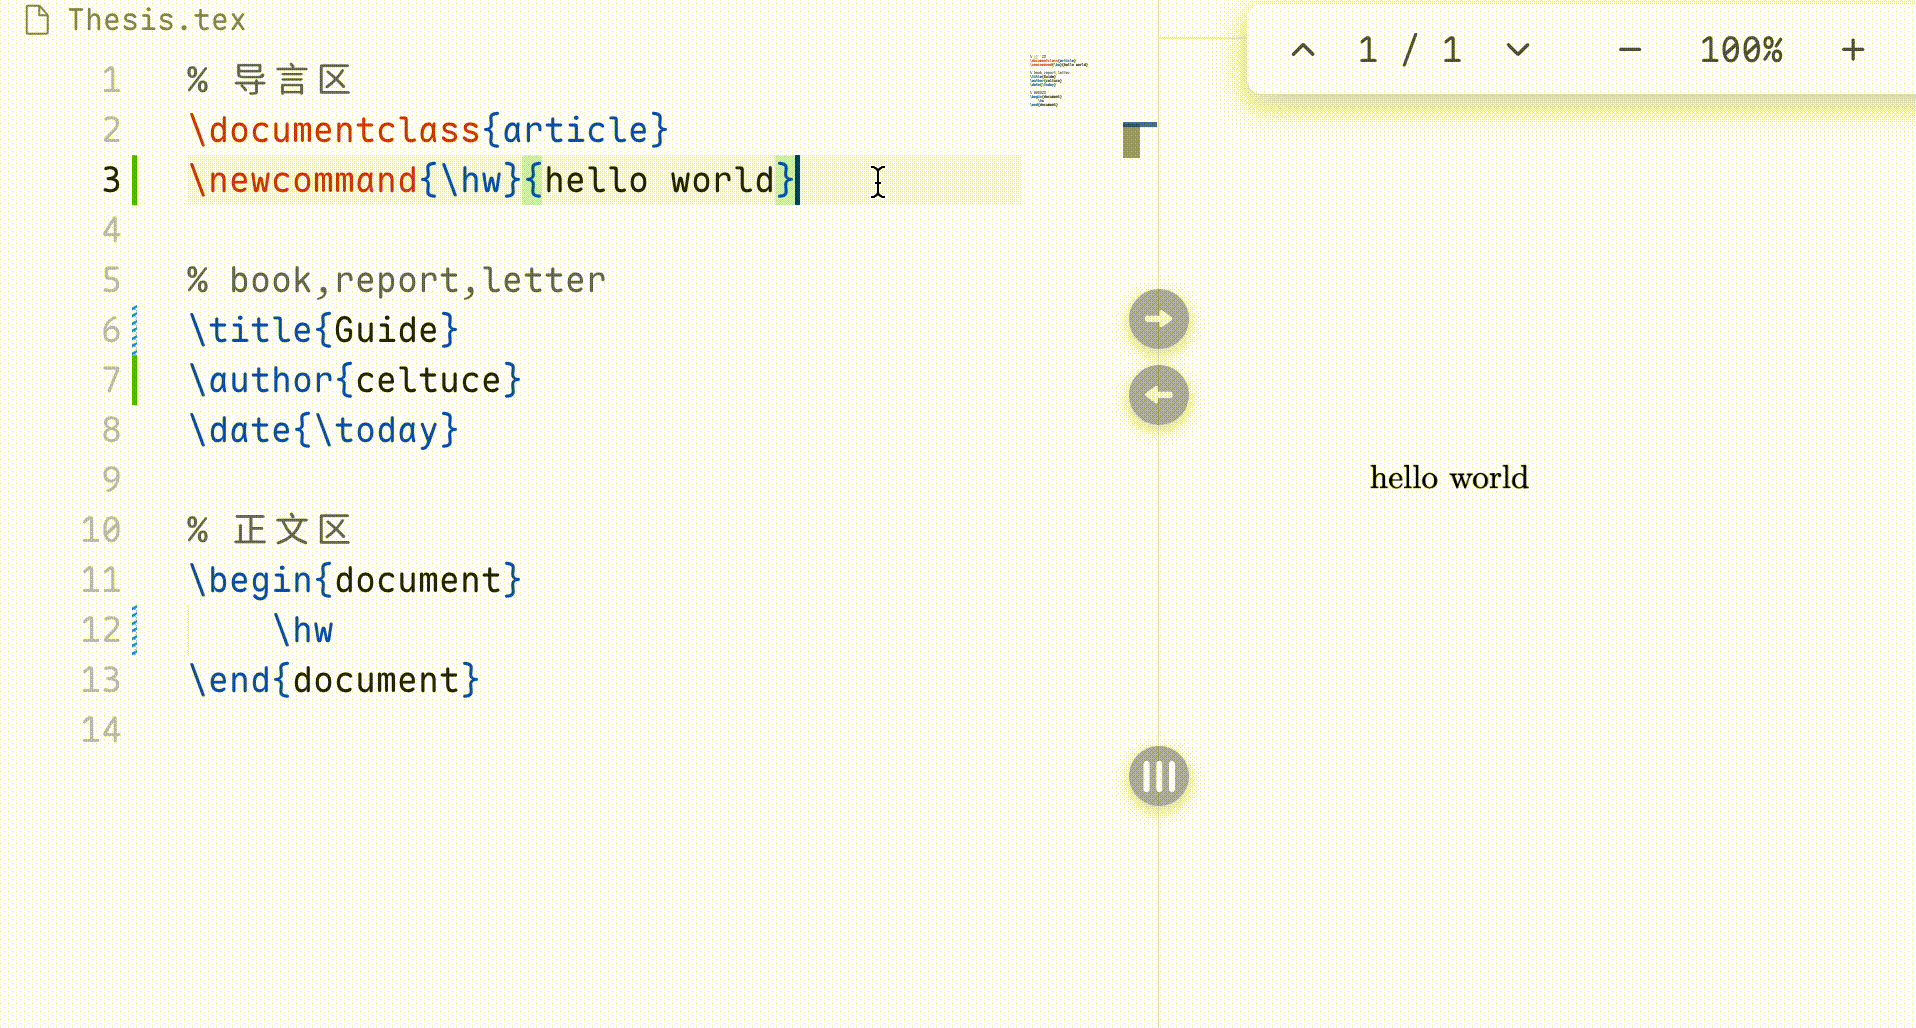Zoom in using the plus icon
1916x1028 pixels.
point(1853,49)
